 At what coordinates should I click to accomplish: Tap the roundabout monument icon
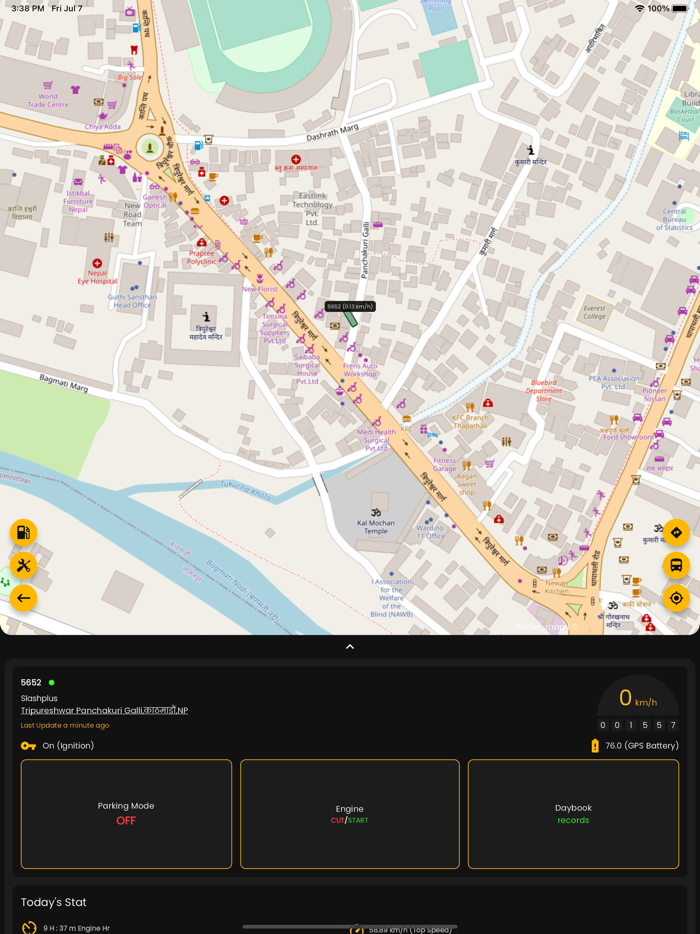(149, 146)
